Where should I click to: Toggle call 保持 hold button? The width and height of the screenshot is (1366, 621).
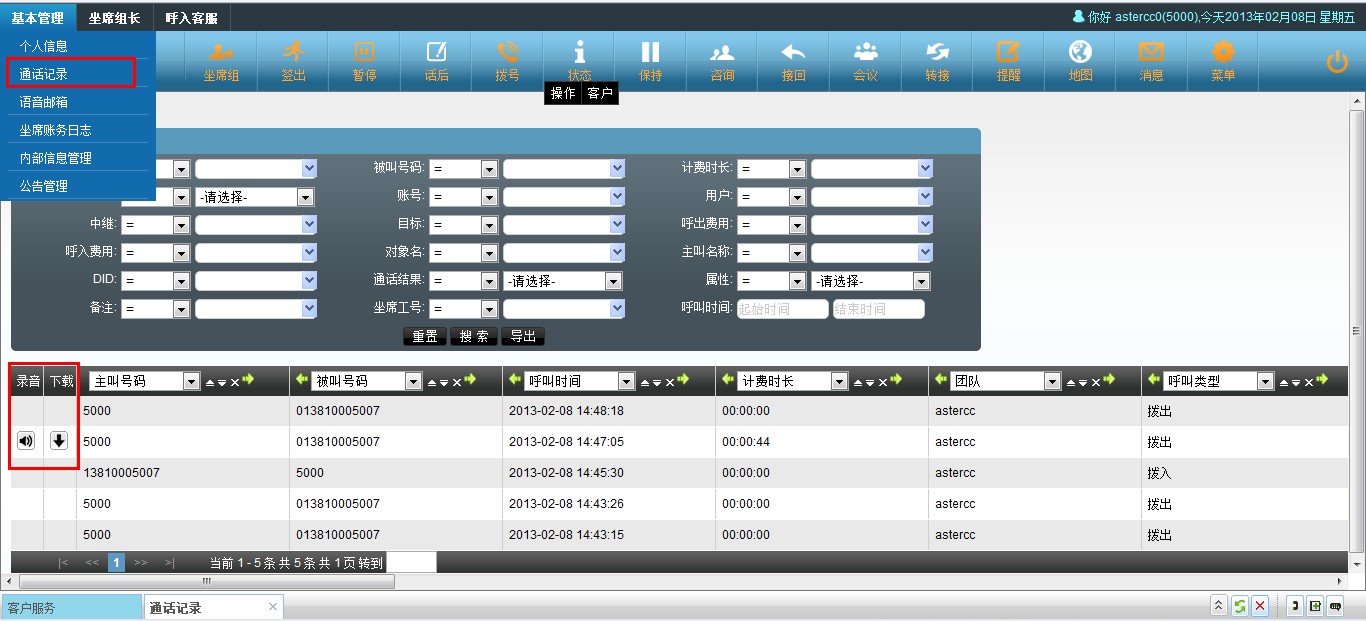click(650, 61)
